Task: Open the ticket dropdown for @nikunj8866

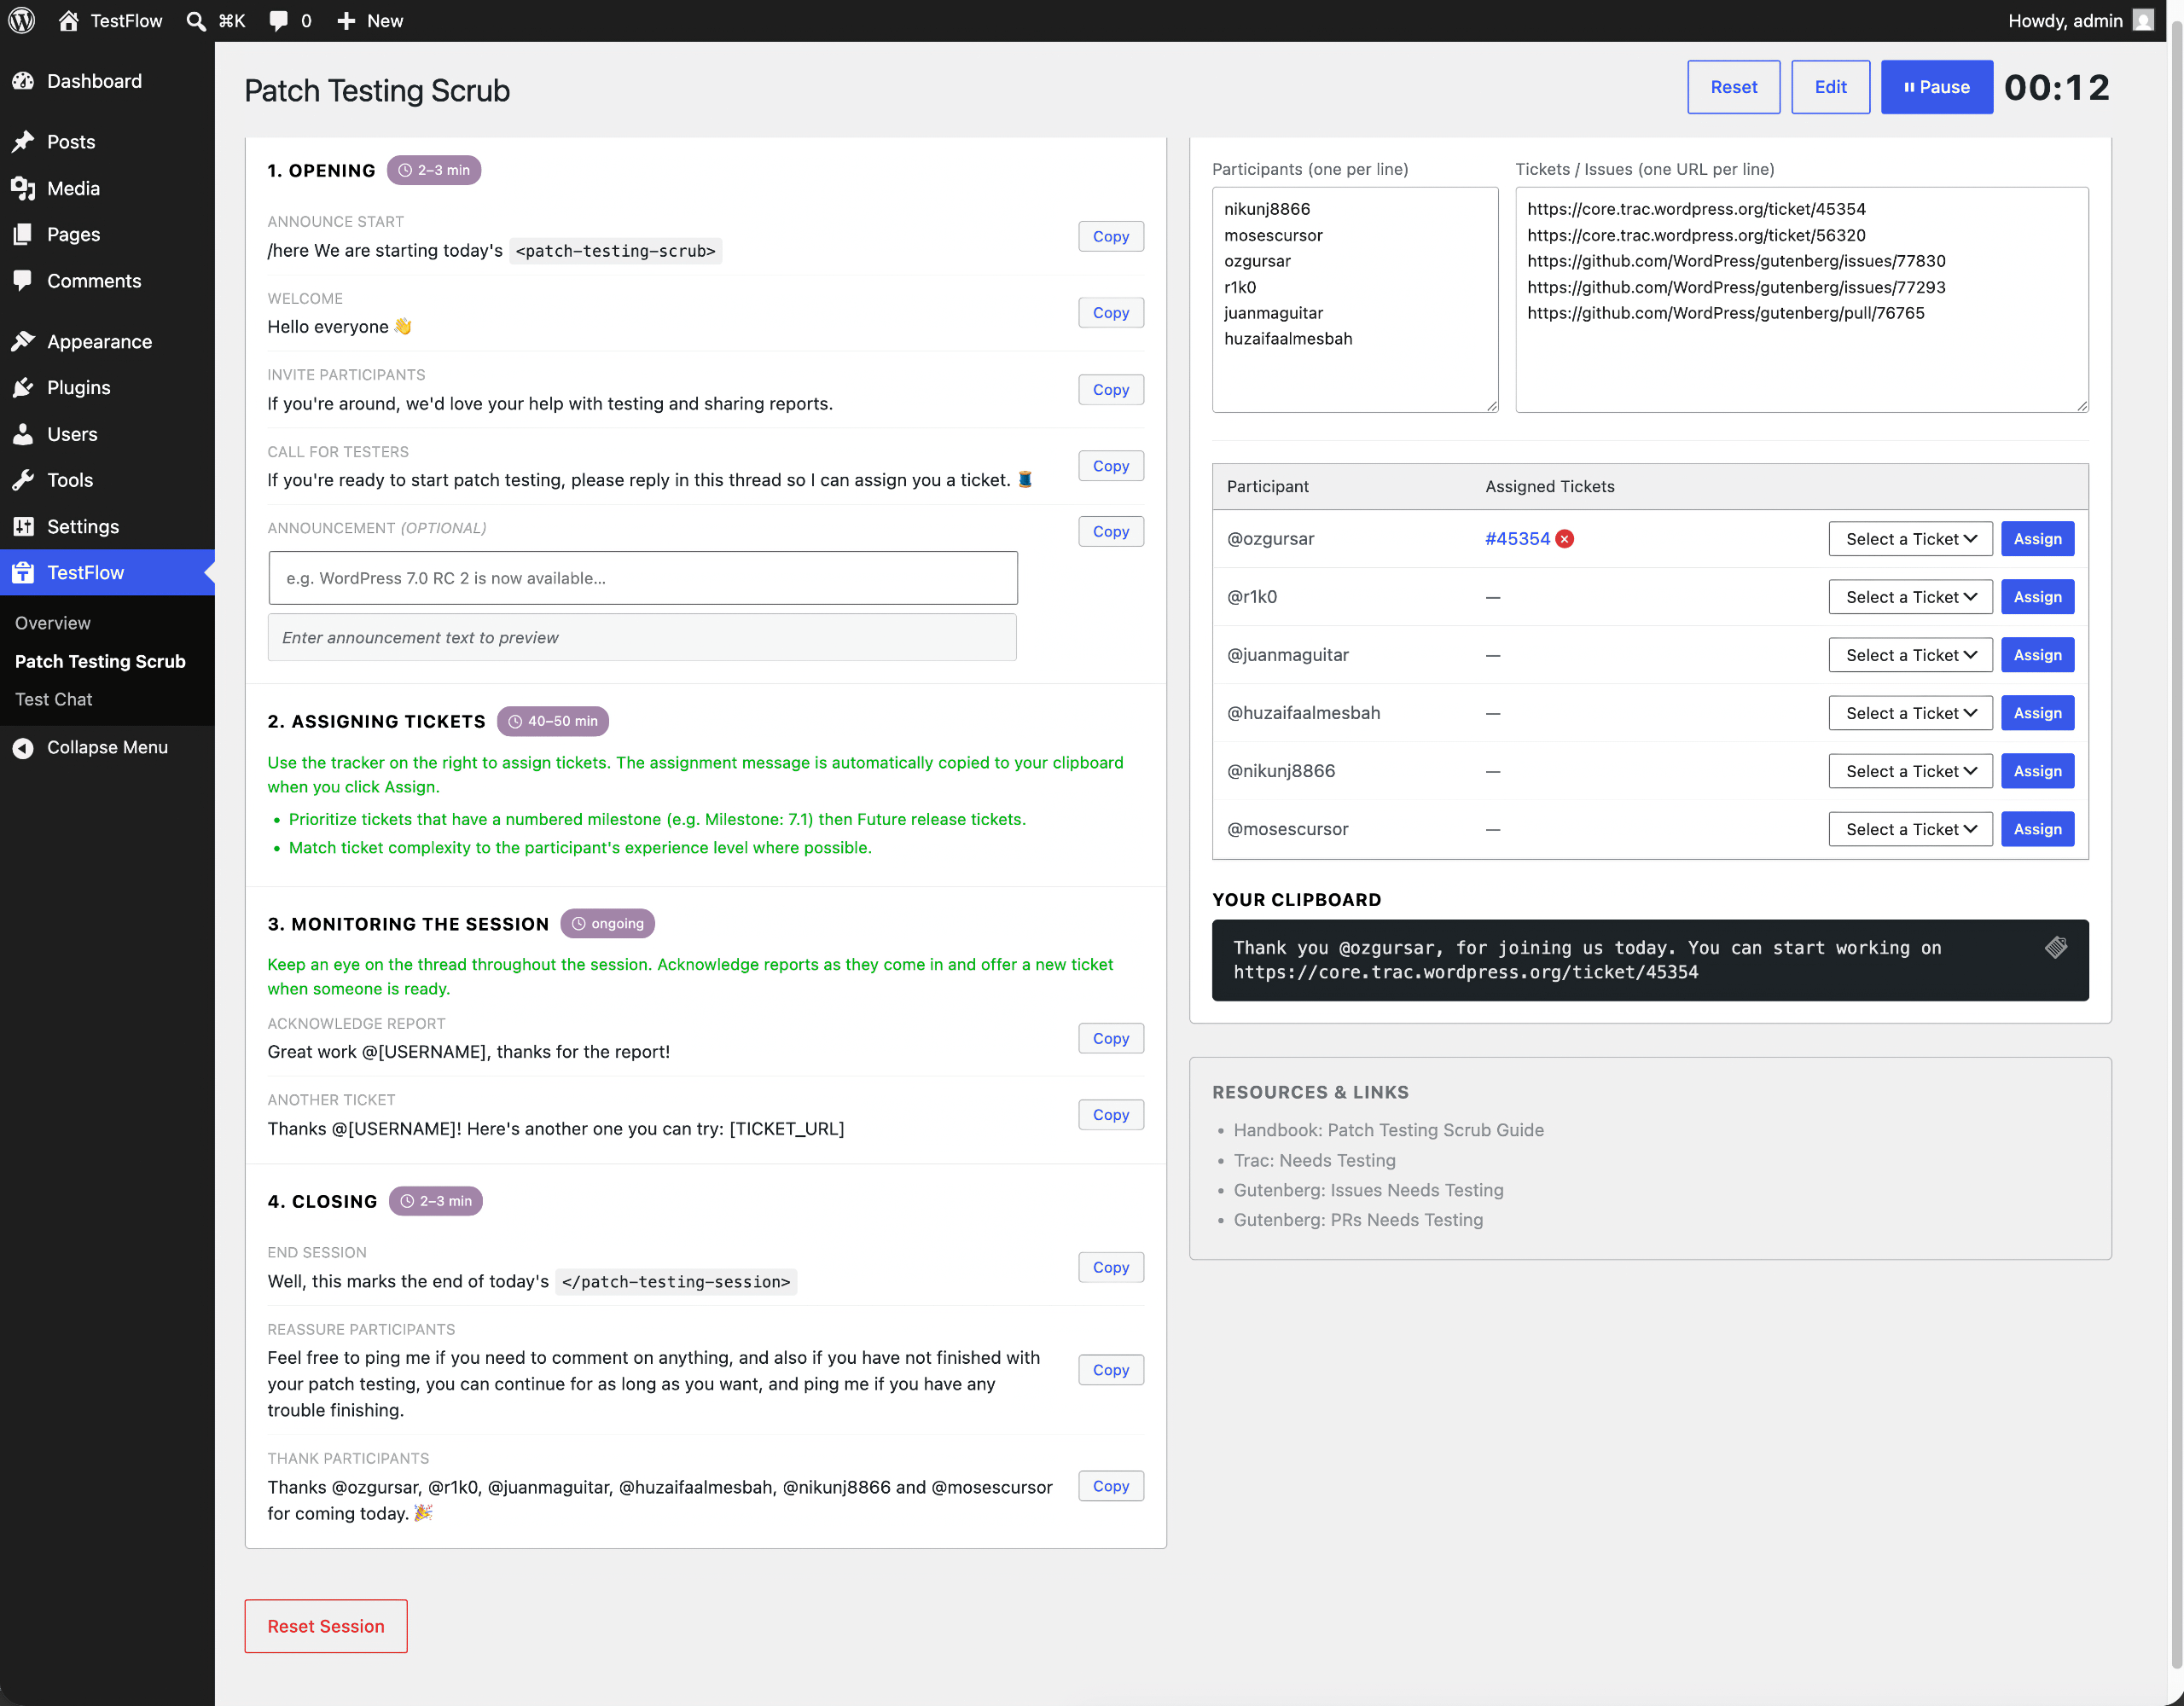Action: point(1910,771)
